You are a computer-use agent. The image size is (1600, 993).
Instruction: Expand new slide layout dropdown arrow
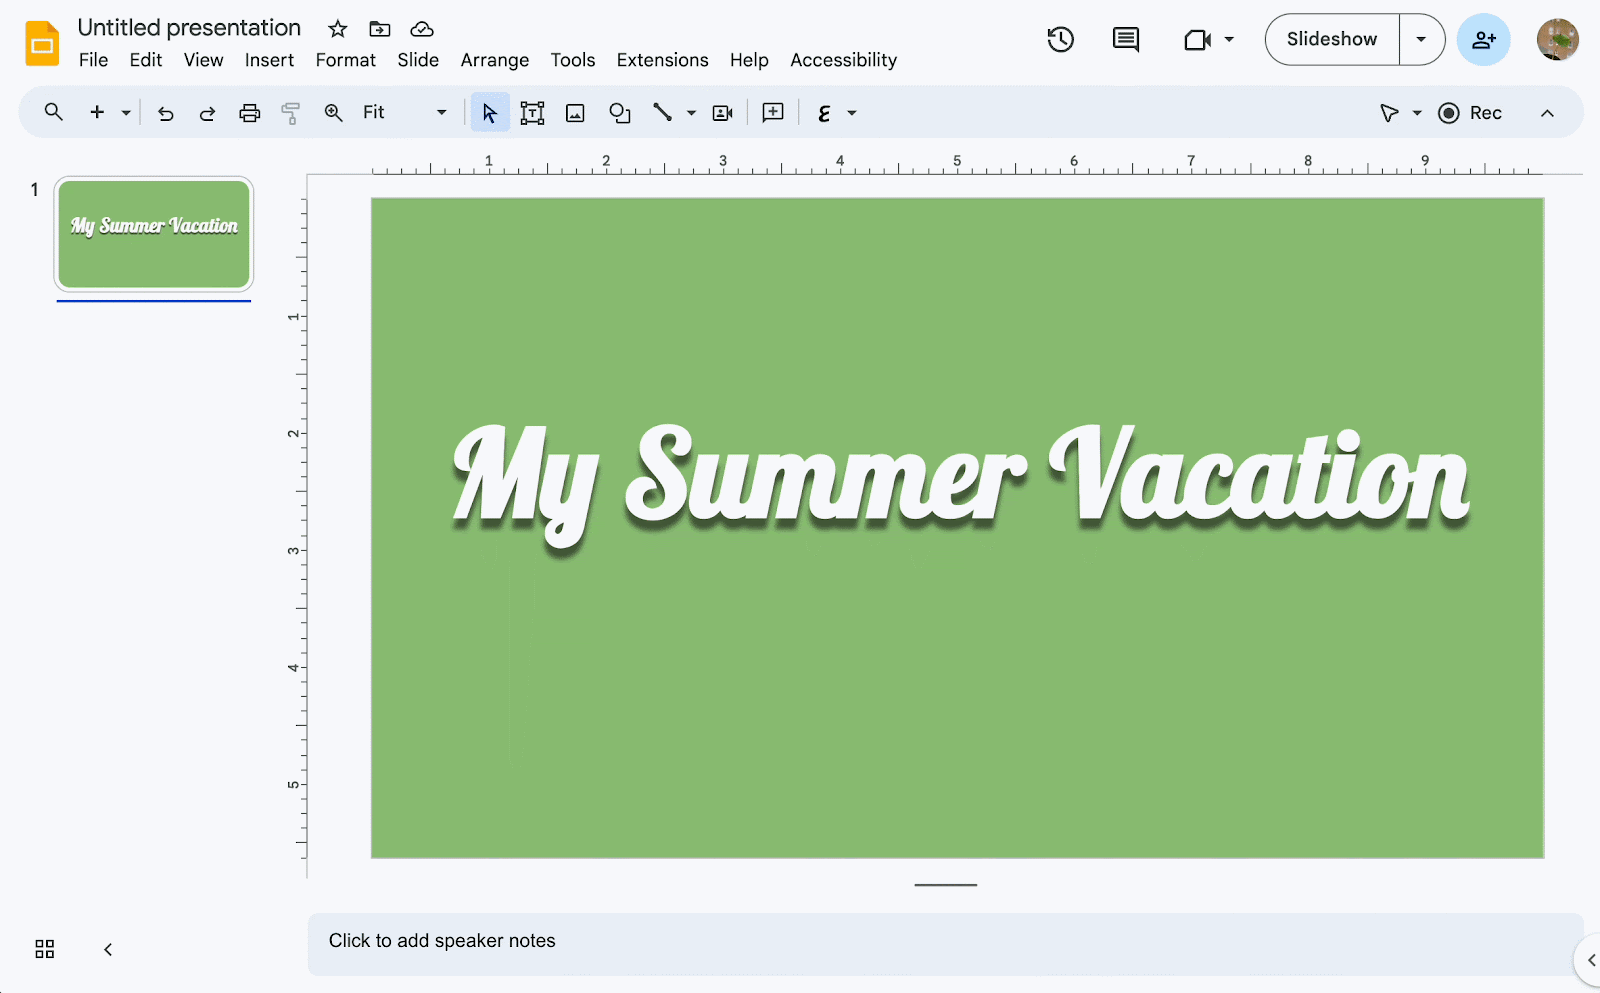coord(126,113)
